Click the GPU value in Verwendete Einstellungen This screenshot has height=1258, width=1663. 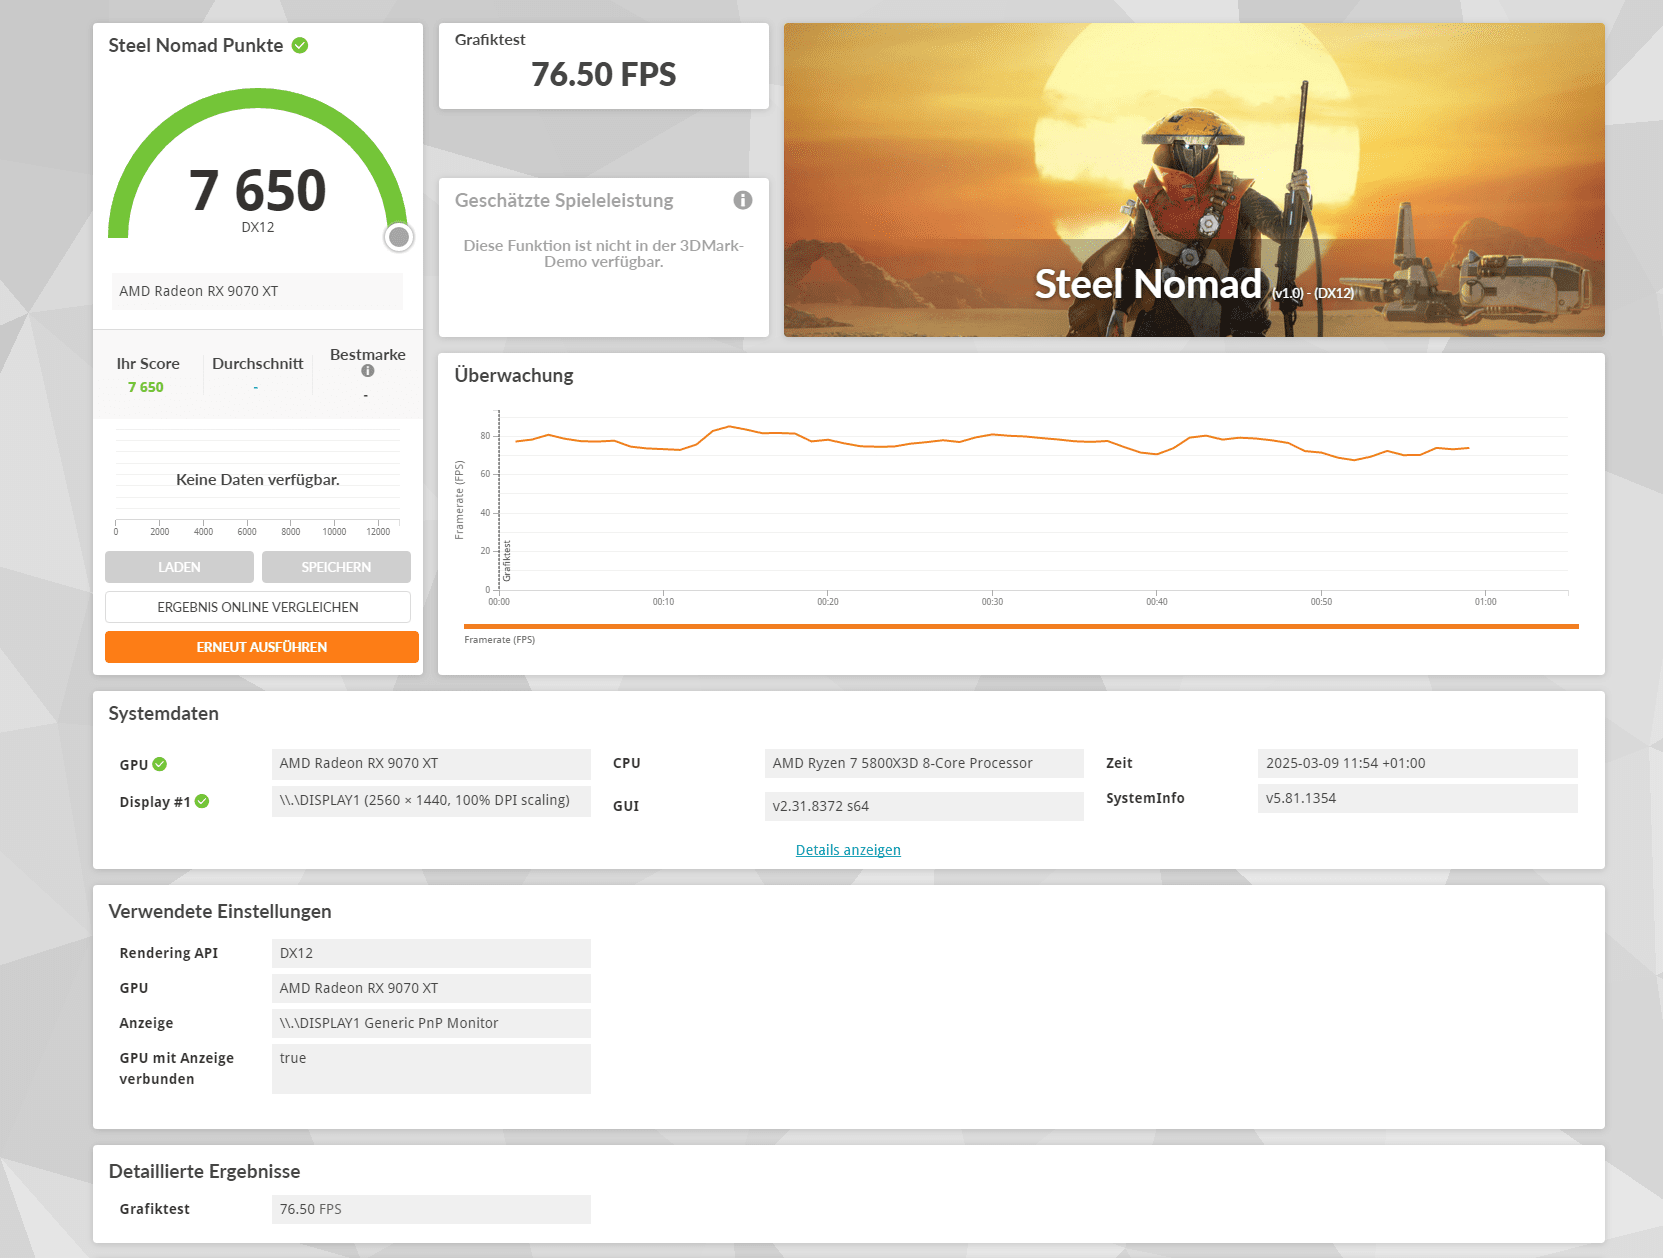(x=431, y=988)
